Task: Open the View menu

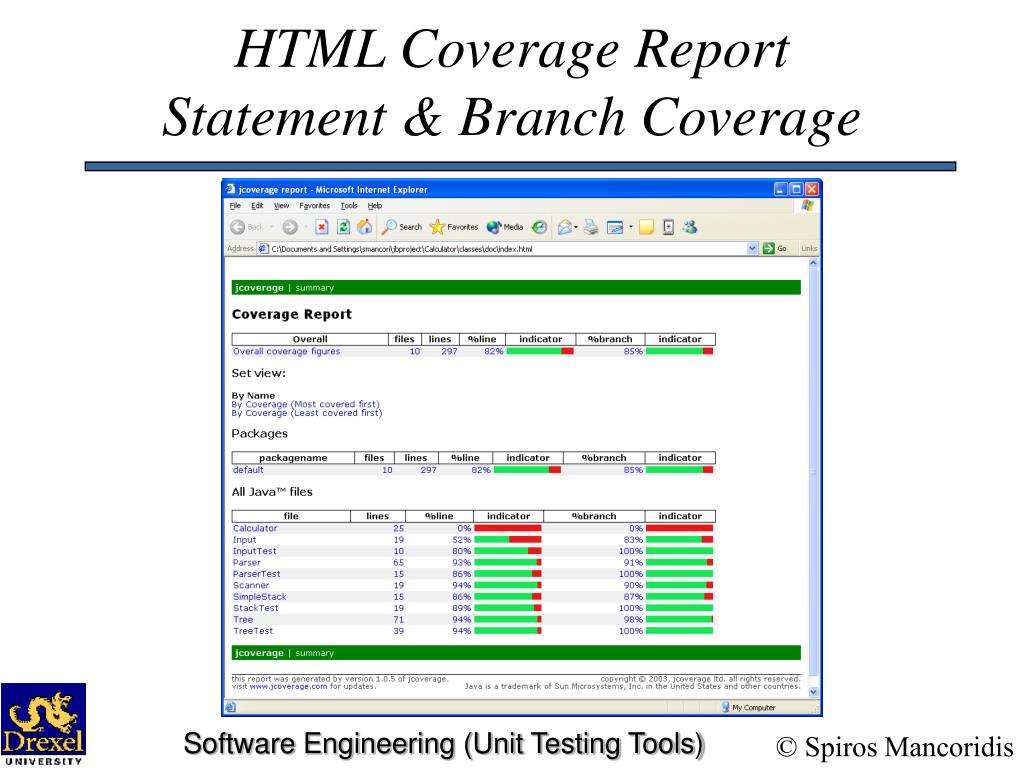Action: click(281, 206)
